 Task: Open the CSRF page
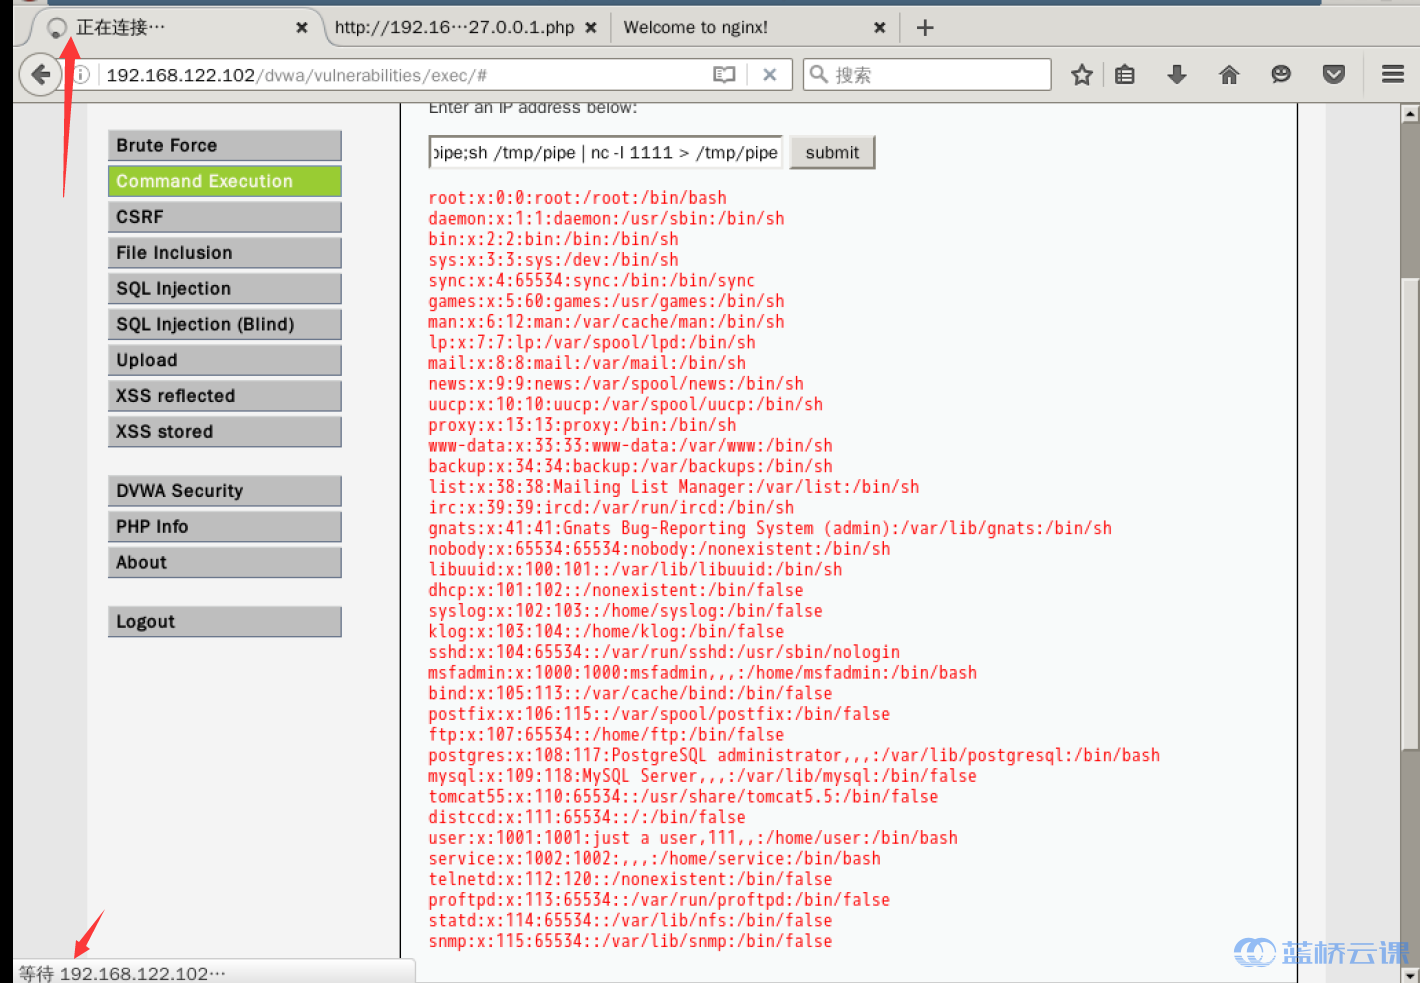point(225,217)
